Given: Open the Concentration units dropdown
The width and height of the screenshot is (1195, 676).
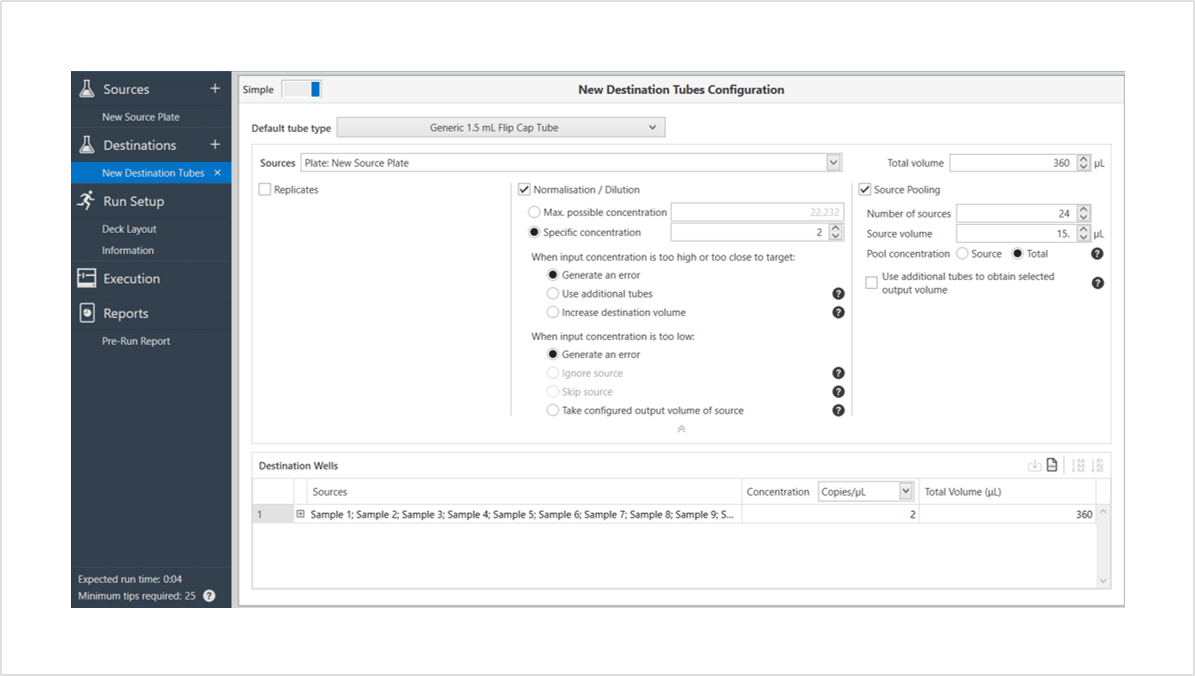Looking at the screenshot, I should [866, 492].
